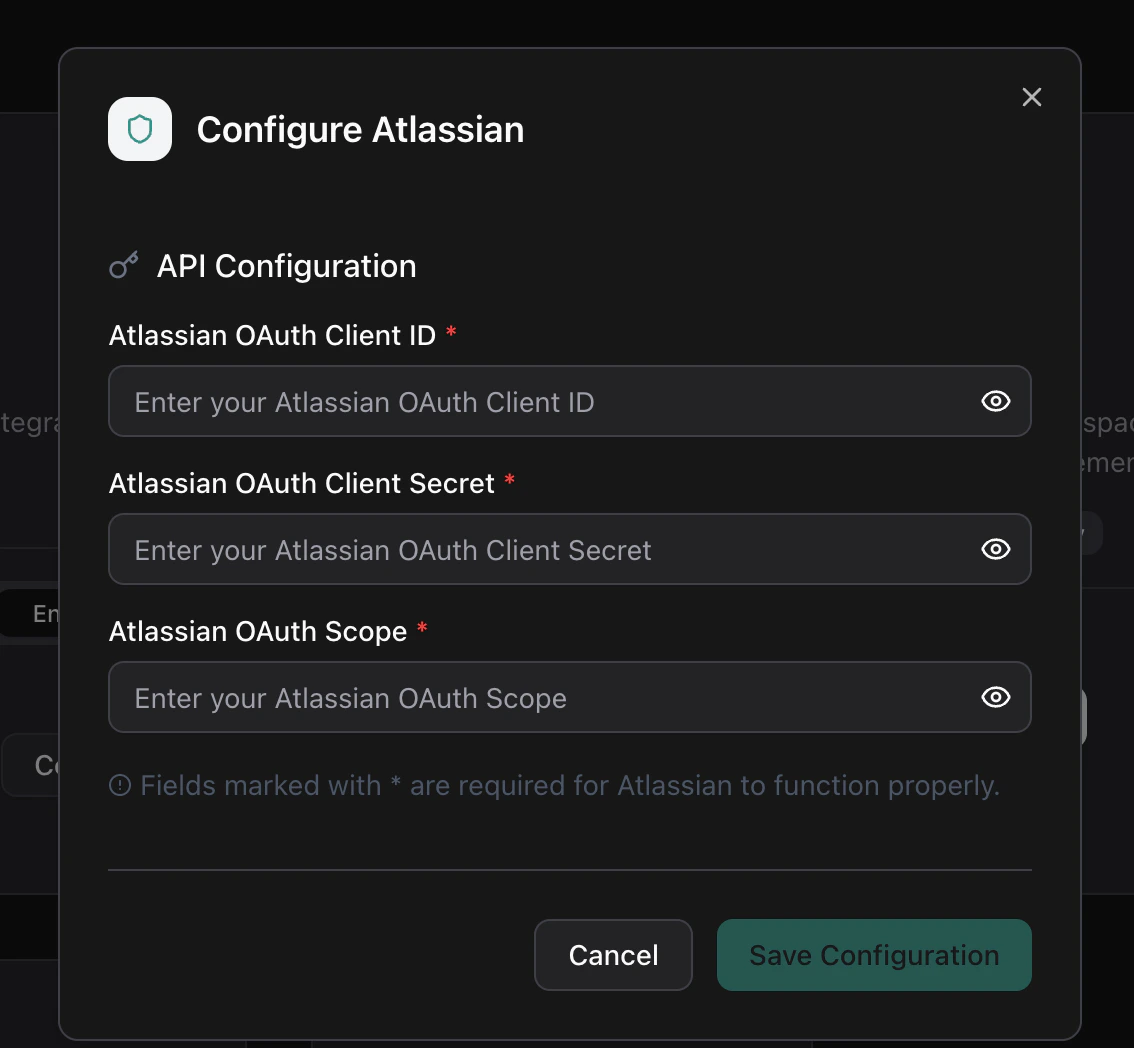1134x1048 pixels.
Task: Click the "API Configuration" section heading
Action: coord(286,266)
